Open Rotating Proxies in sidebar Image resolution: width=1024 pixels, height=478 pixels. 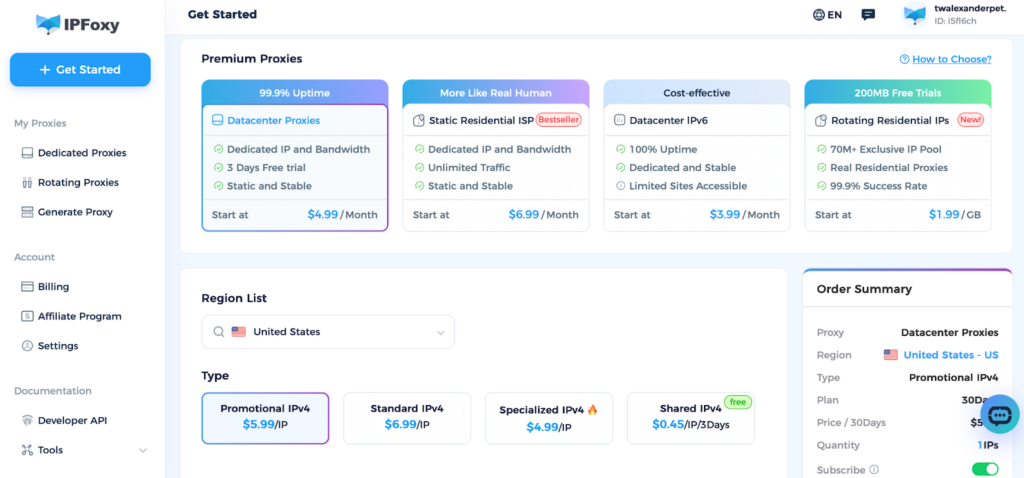point(78,183)
